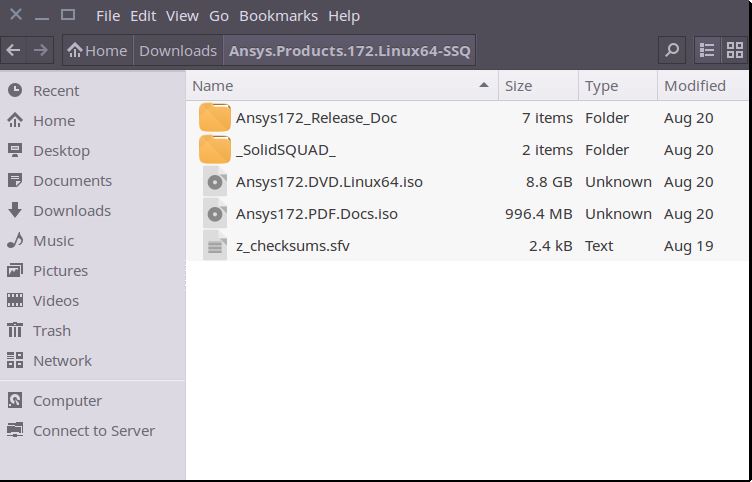Click the Text type cell

coord(599,246)
